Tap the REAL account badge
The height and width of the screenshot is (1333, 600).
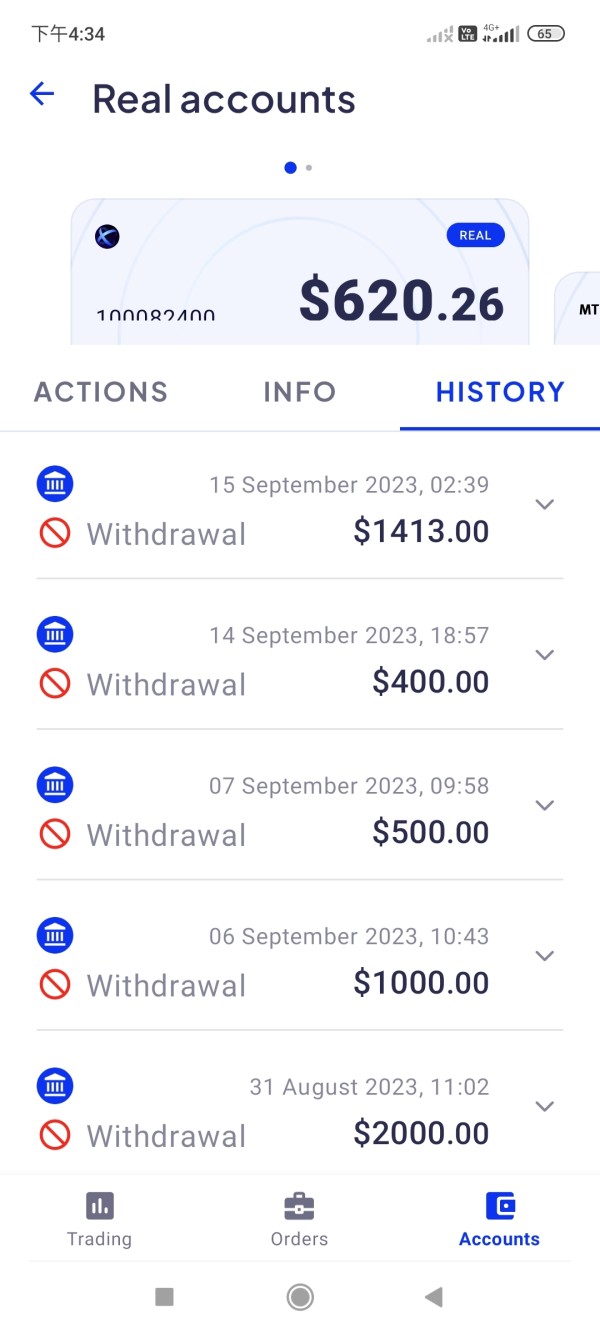click(475, 236)
